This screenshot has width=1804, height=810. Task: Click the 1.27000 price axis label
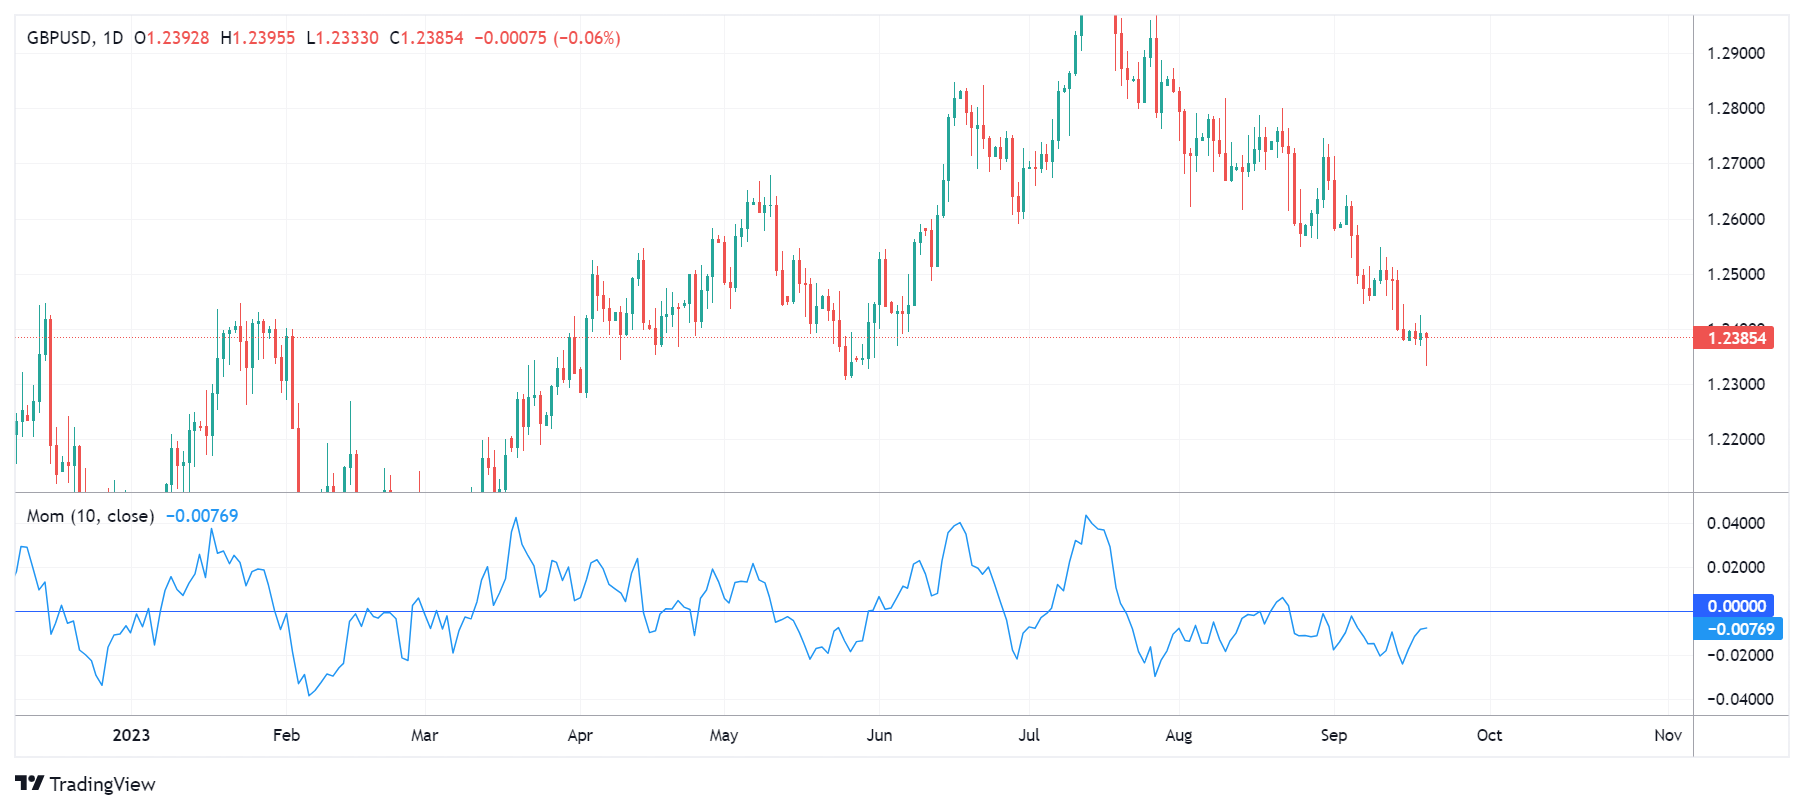(1736, 163)
